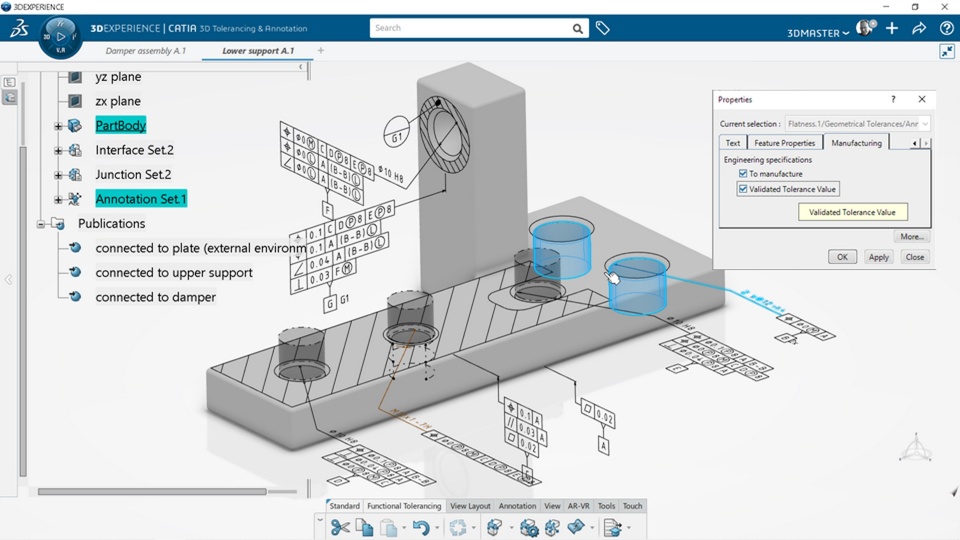Click the yz plane icon in tree
The height and width of the screenshot is (540, 960).
[x=75, y=77]
